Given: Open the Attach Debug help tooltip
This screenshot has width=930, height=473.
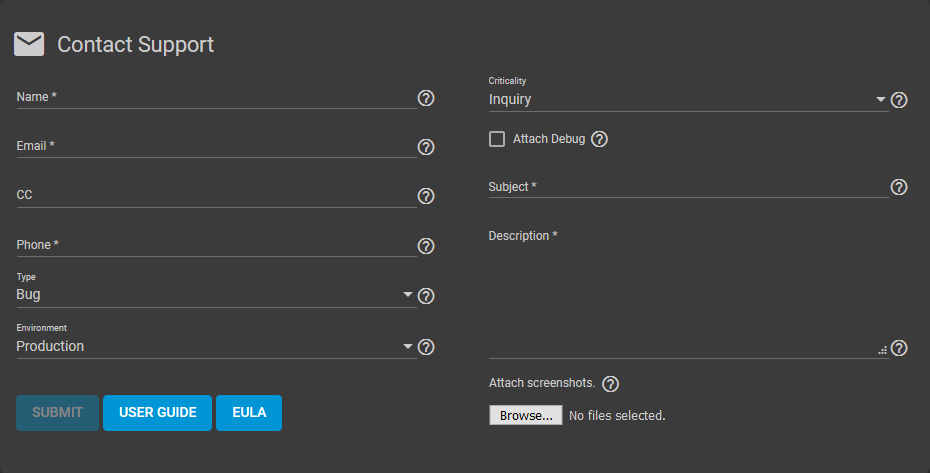Looking at the screenshot, I should pos(600,139).
